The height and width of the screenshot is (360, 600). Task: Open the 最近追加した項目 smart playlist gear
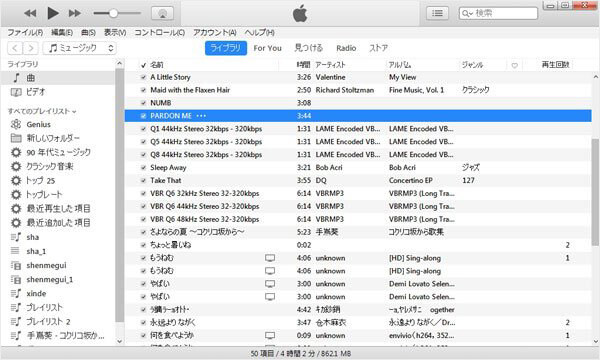click(16, 223)
